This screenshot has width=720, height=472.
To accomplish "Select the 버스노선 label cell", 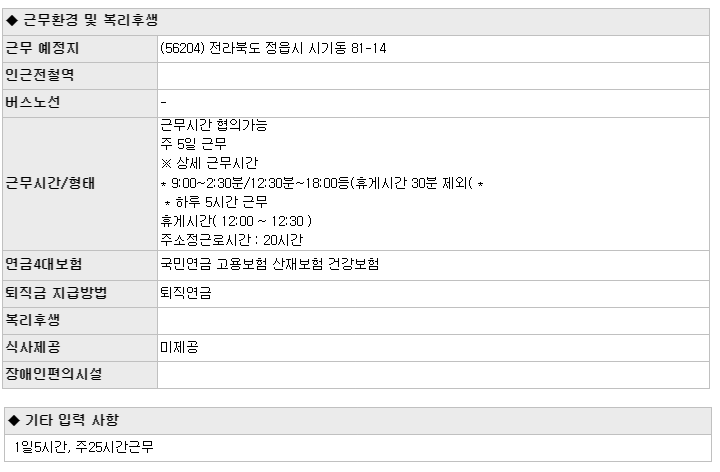I will [x=80, y=103].
